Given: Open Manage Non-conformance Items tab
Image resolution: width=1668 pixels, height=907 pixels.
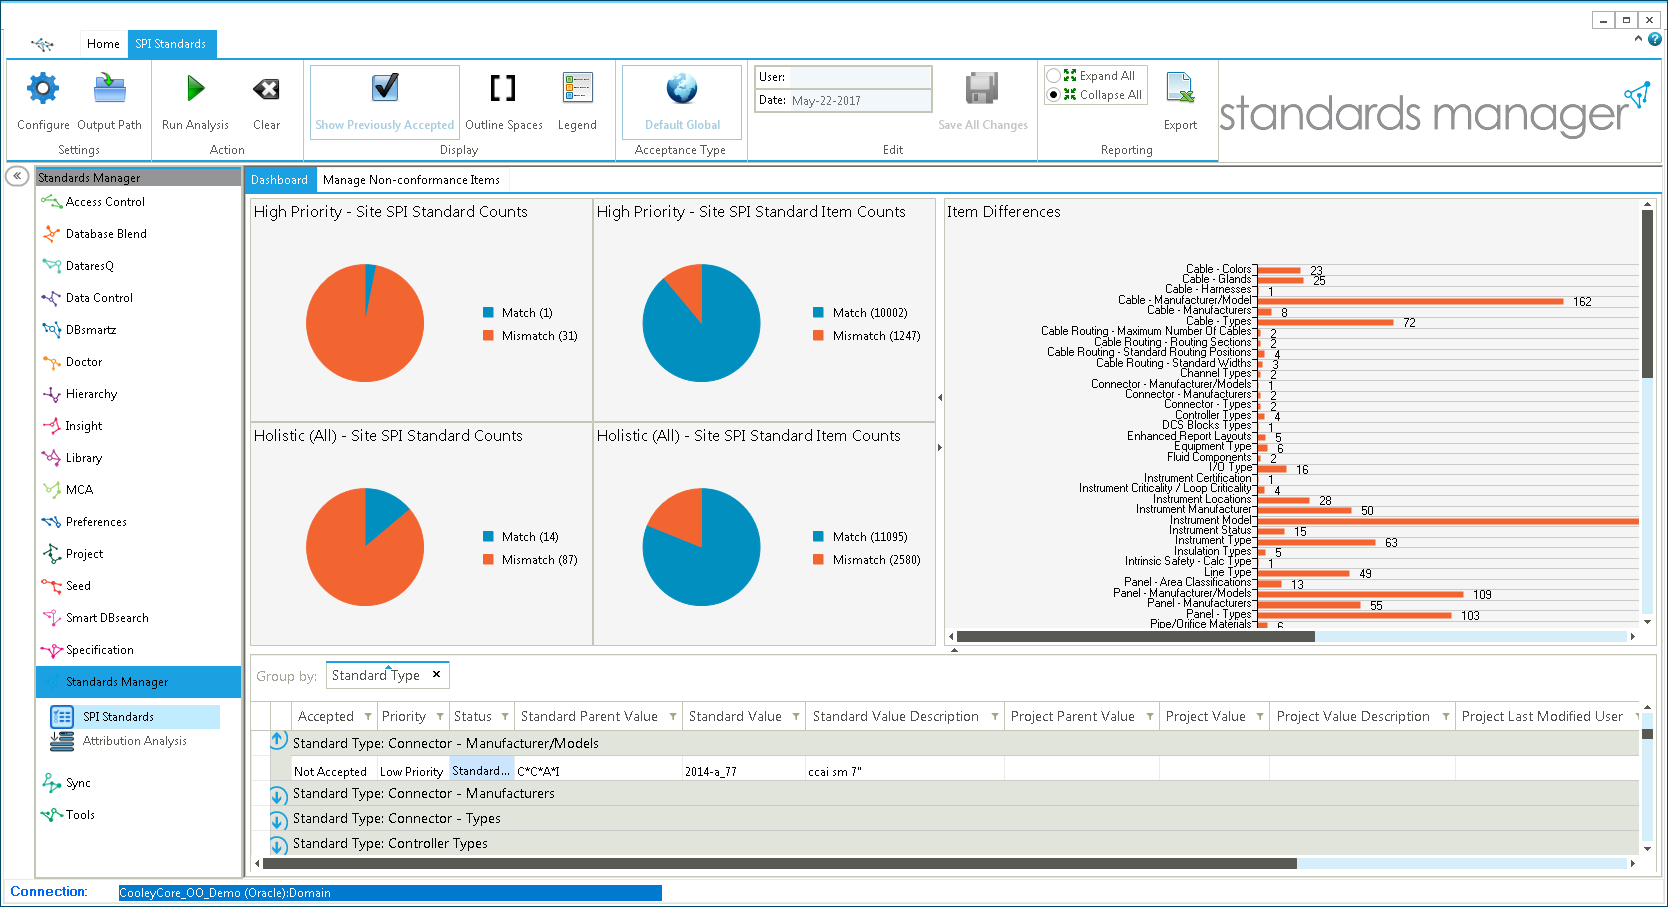Looking at the screenshot, I should 411,180.
